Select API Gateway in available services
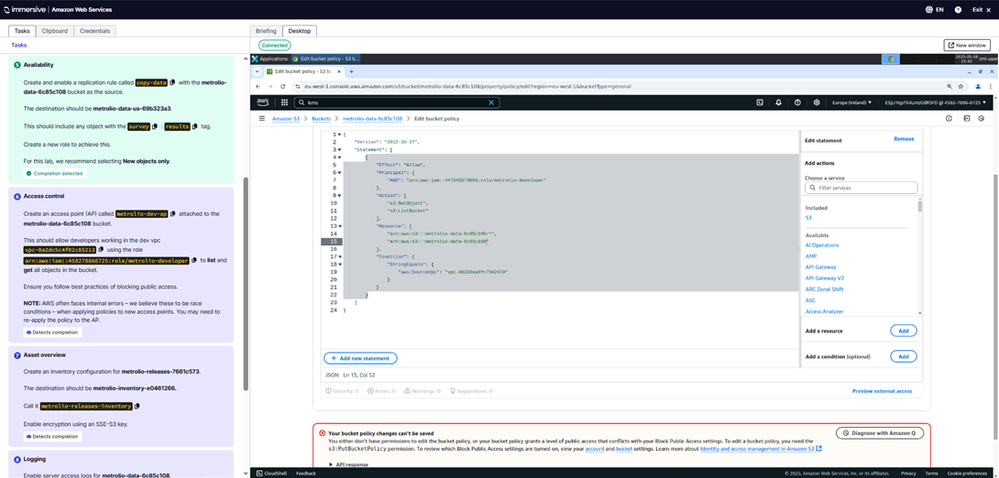 [x=821, y=267]
